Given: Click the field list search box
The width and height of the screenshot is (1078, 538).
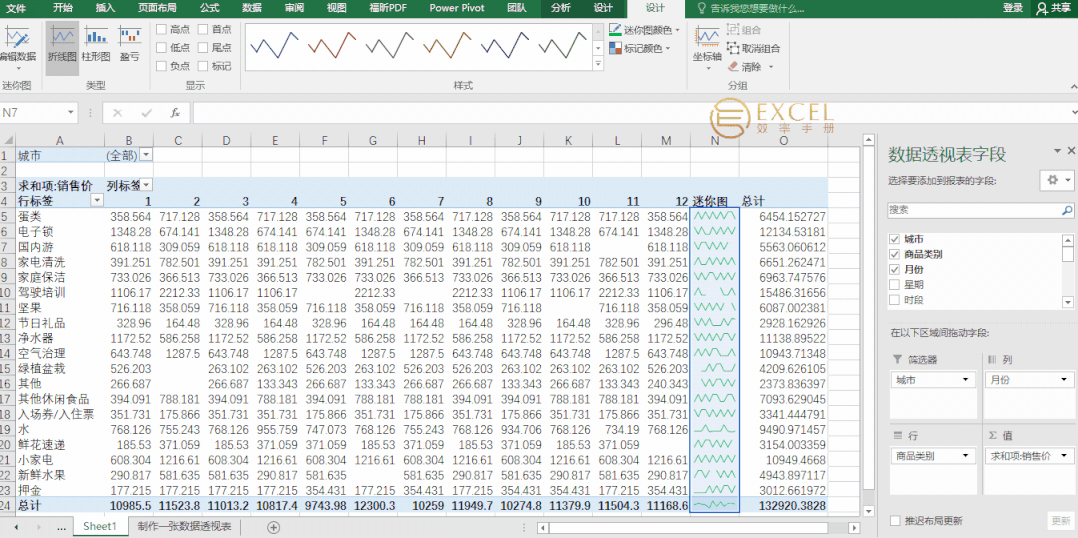Looking at the screenshot, I should pos(981,210).
